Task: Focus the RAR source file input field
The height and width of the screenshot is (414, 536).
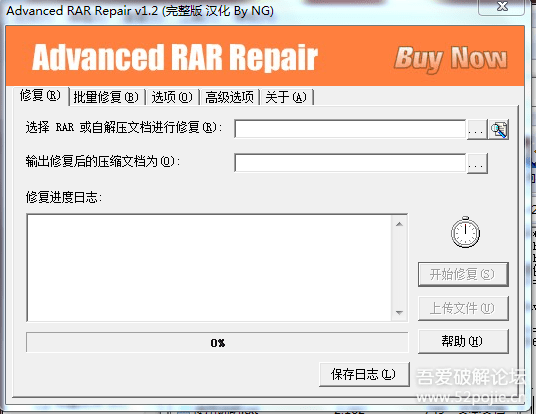Action: click(350, 129)
